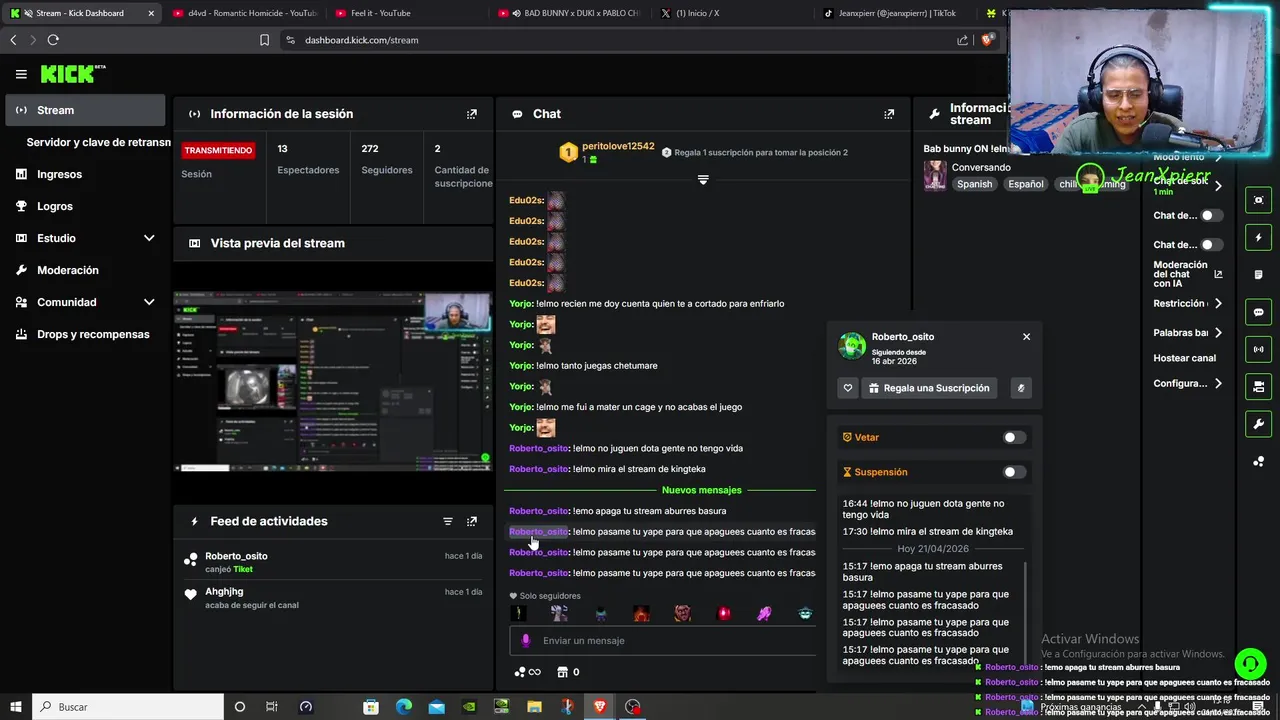Open Servidor y clave de retransmisión
Viewport: 1280px width, 720px height.
click(x=98, y=142)
